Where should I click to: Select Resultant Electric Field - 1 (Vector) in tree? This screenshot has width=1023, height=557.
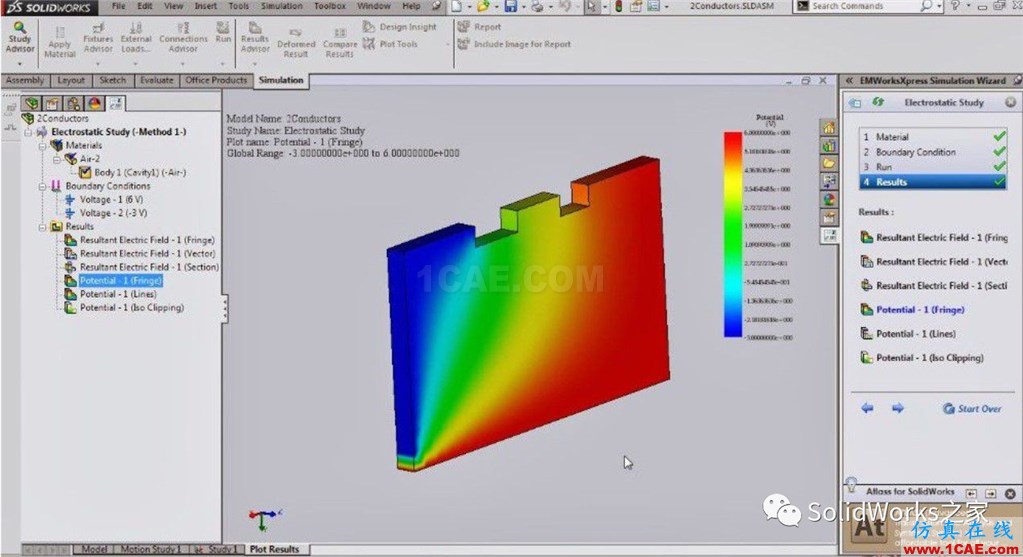pyautogui.click(x=140, y=254)
